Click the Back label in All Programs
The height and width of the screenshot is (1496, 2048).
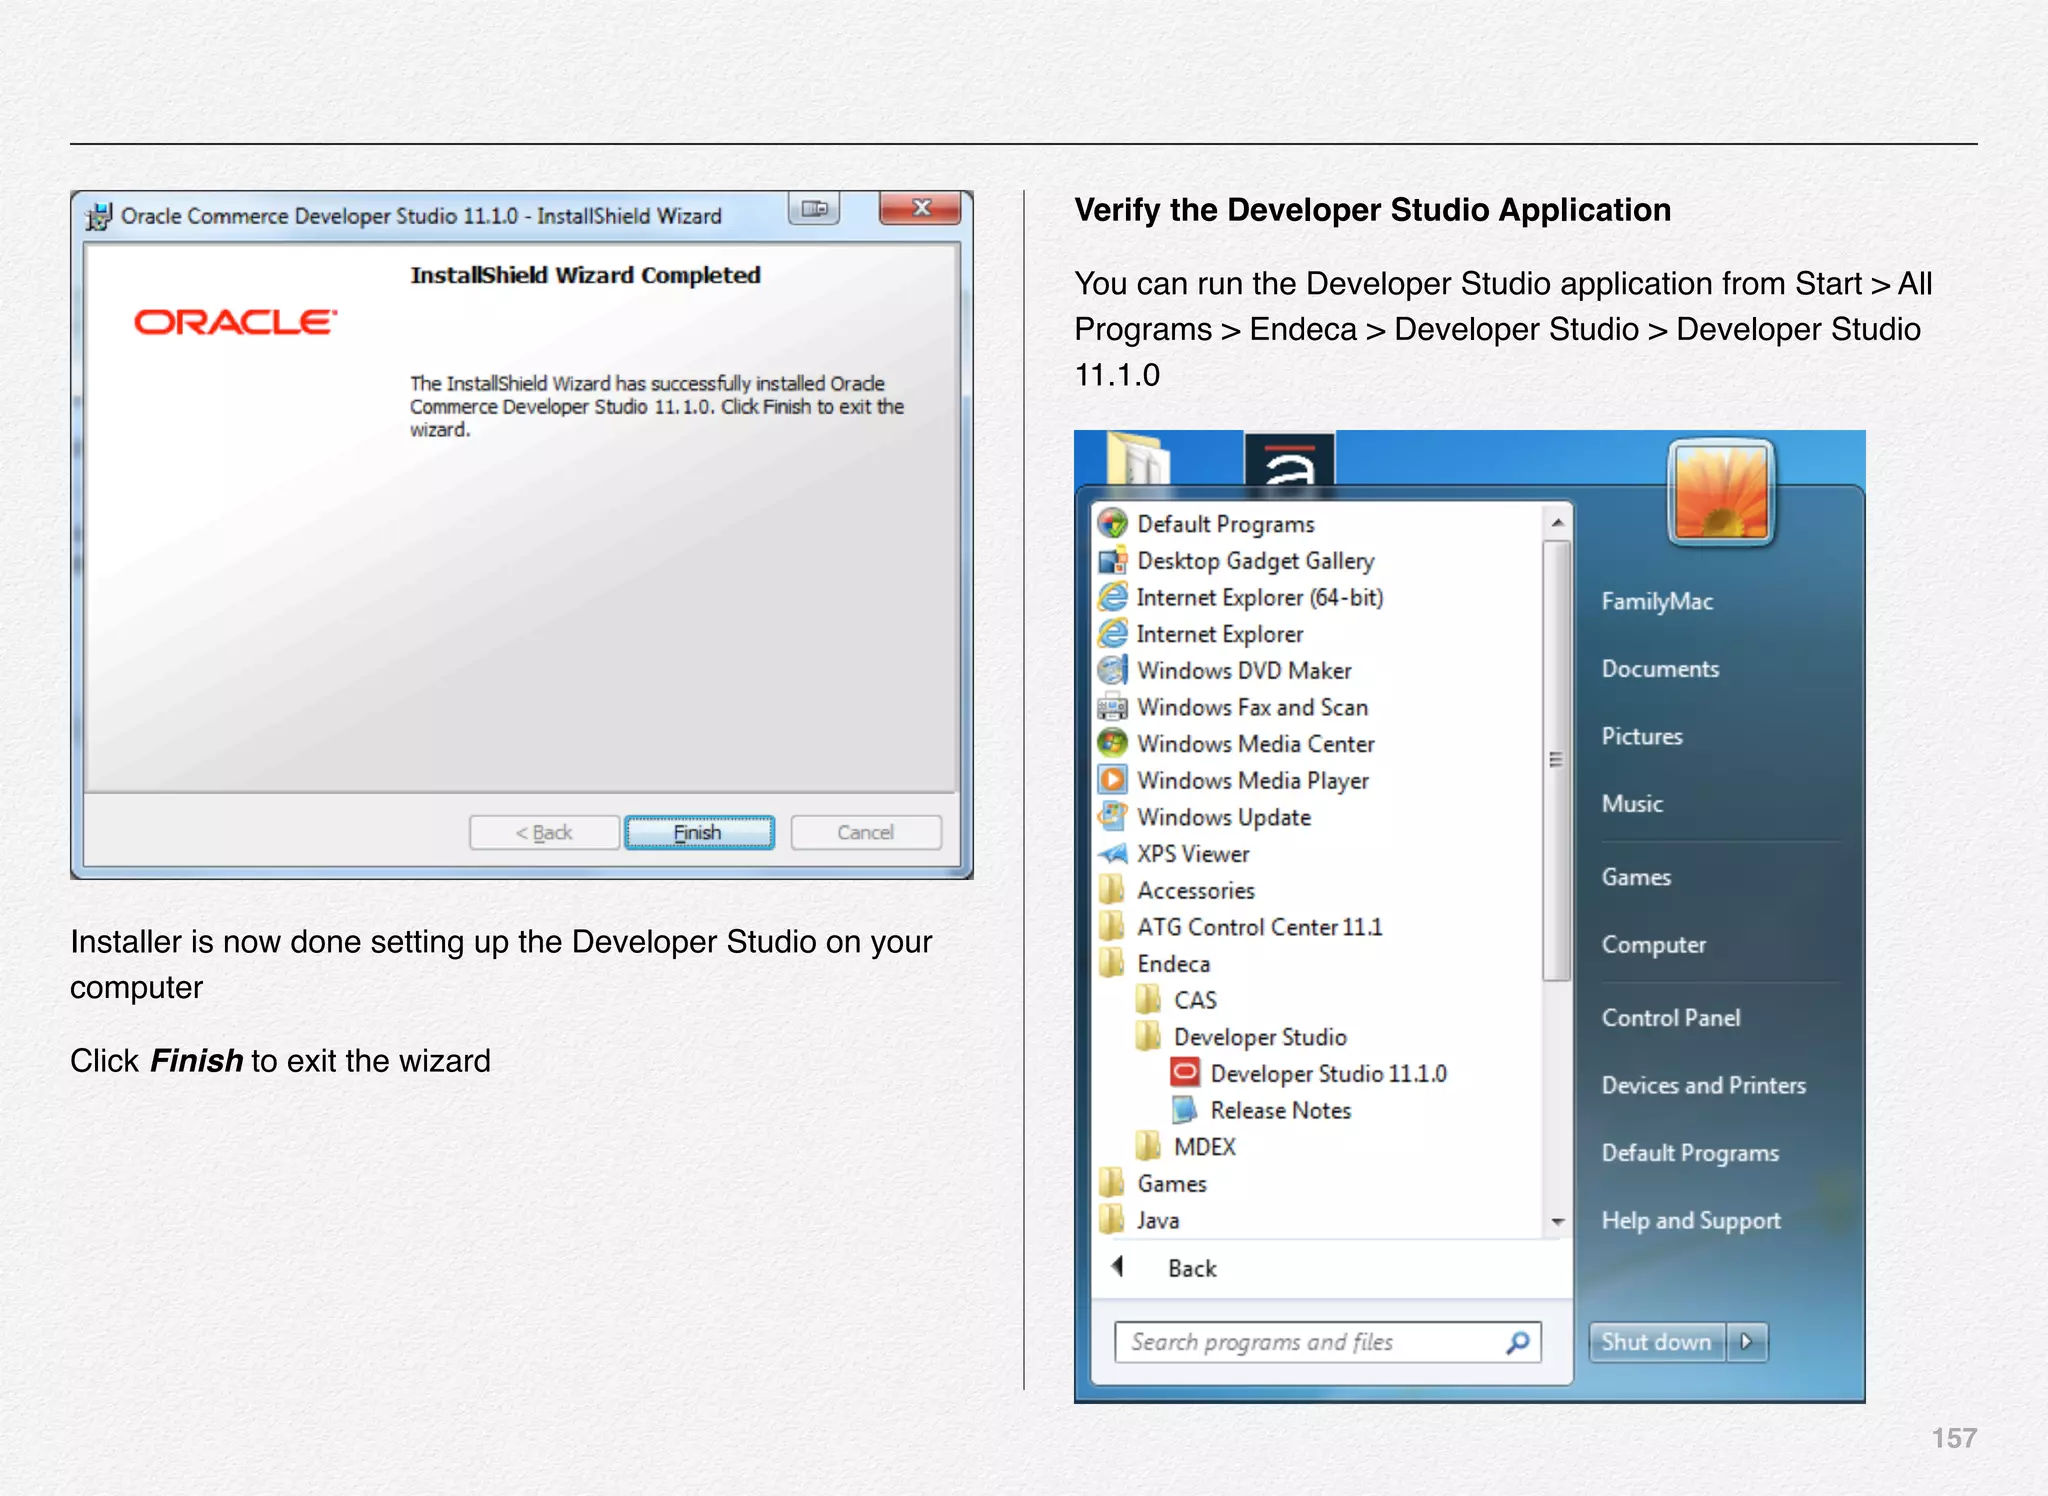[1192, 1268]
